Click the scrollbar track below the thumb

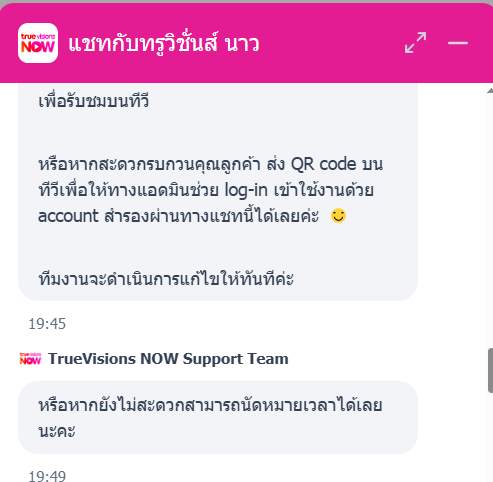[x=490, y=437]
